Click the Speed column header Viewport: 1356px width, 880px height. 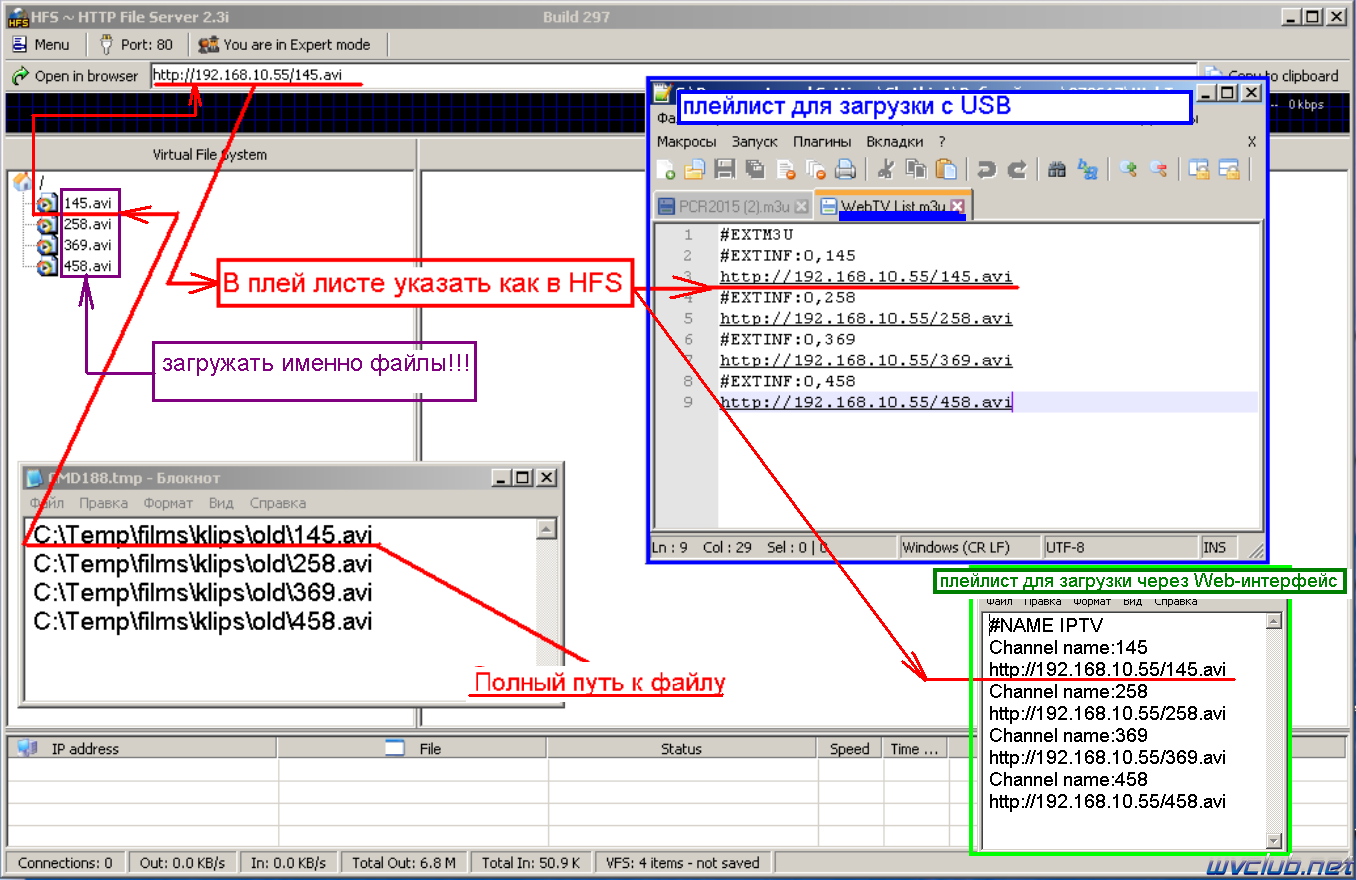tap(849, 749)
